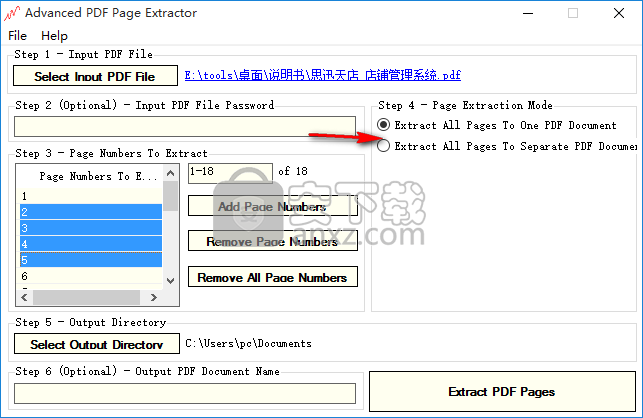643x418 pixels.
Task: Click the application icon in title bar
Action: pyautogui.click(x=11, y=13)
